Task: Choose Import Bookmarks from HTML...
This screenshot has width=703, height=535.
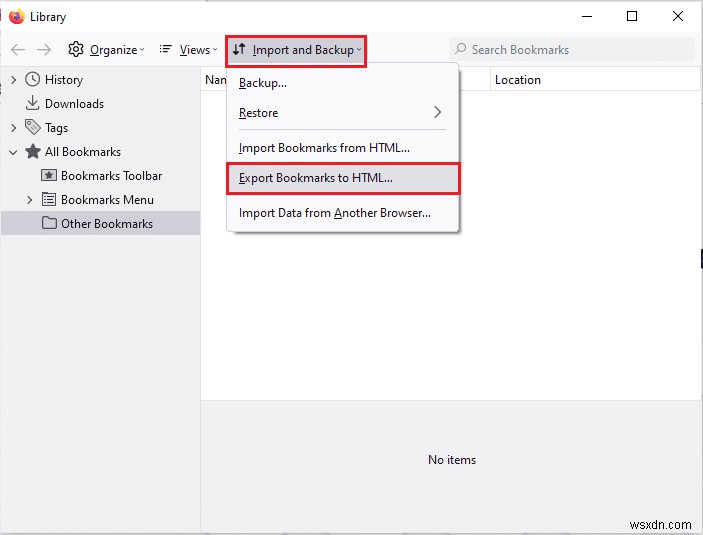Action: (343, 148)
